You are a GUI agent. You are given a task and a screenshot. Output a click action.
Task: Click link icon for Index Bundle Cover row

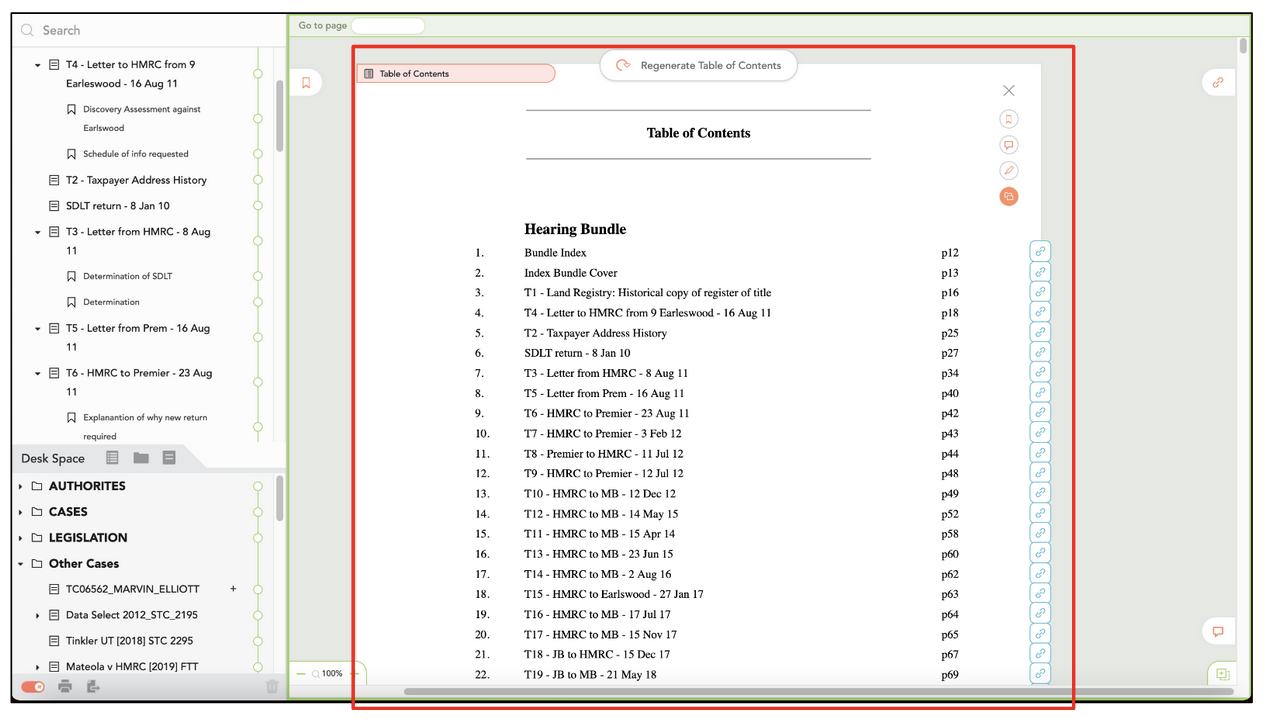point(1040,272)
